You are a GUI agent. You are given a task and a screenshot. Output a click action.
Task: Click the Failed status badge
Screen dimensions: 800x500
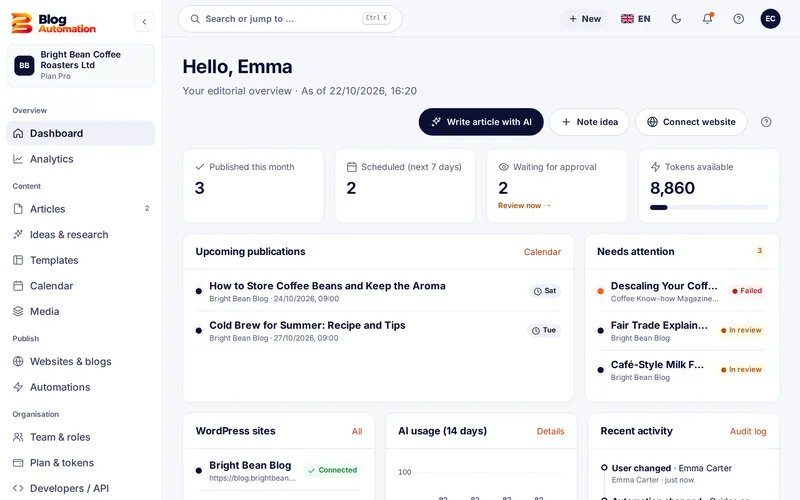(x=747, y=291)
